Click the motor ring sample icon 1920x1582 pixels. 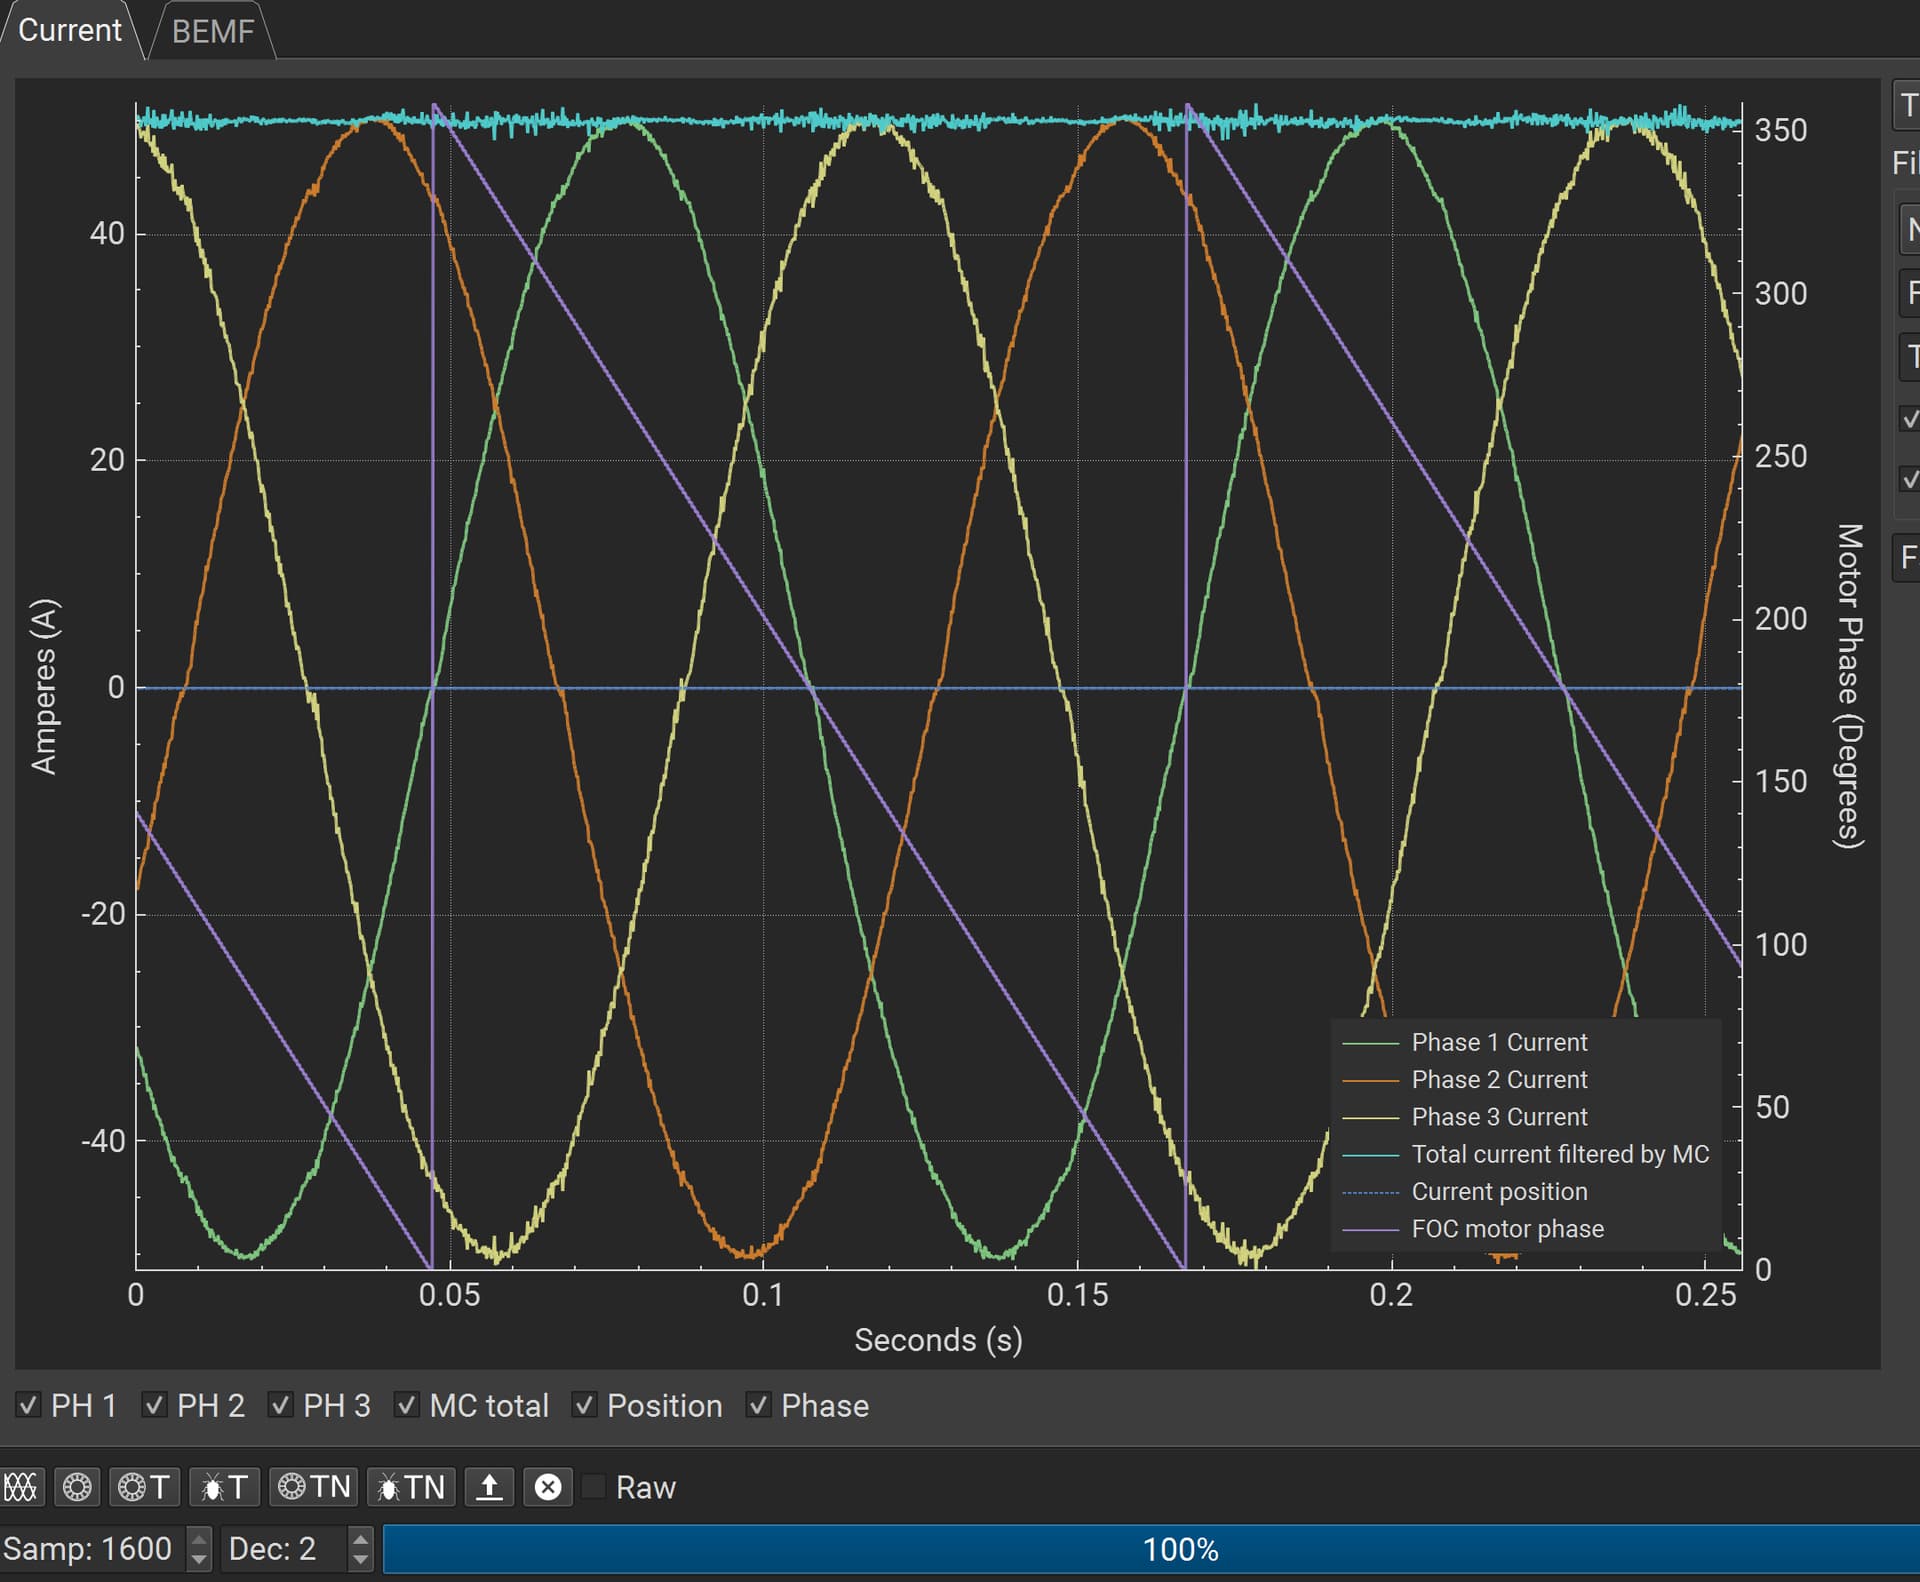click(77, 1487)
